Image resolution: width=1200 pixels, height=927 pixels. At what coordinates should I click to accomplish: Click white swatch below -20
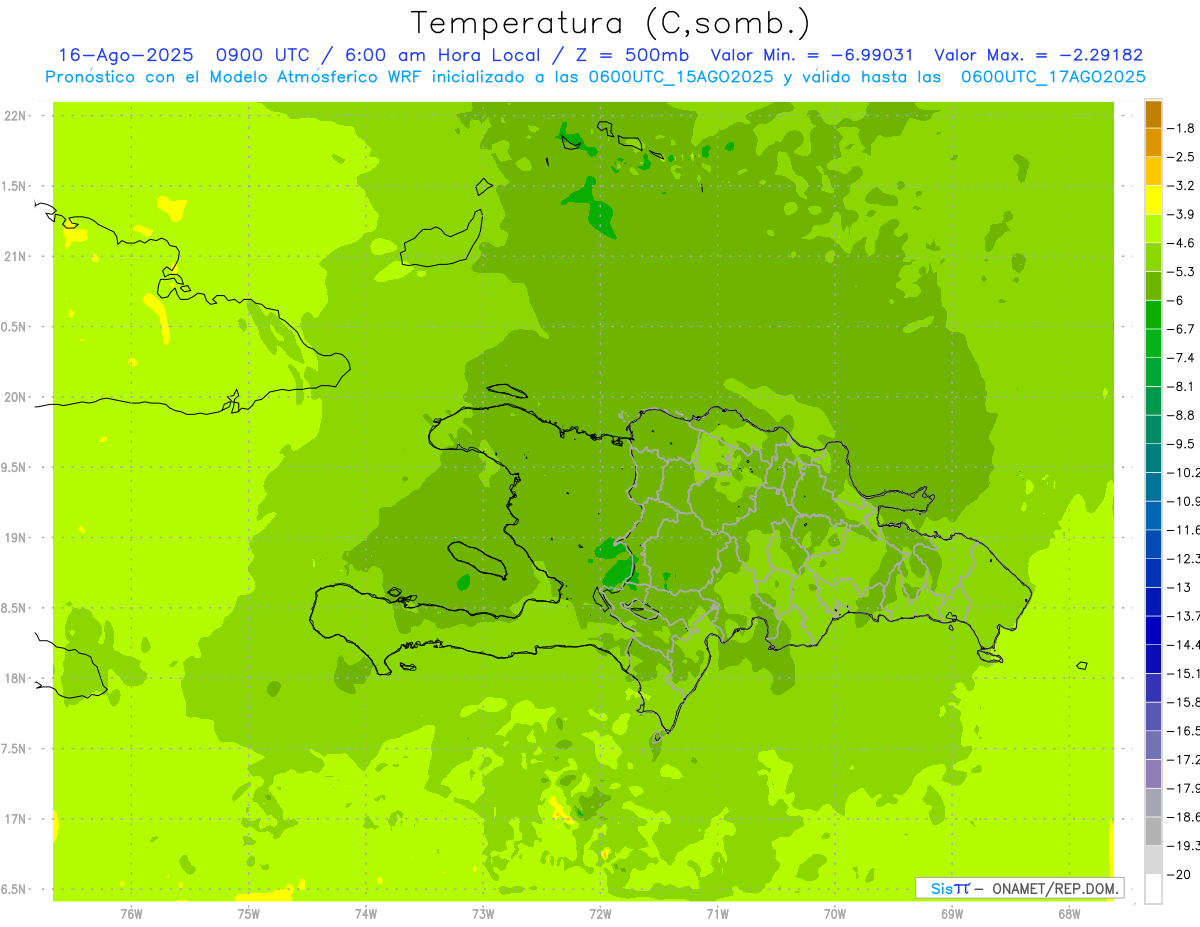tap(1153, 889)
